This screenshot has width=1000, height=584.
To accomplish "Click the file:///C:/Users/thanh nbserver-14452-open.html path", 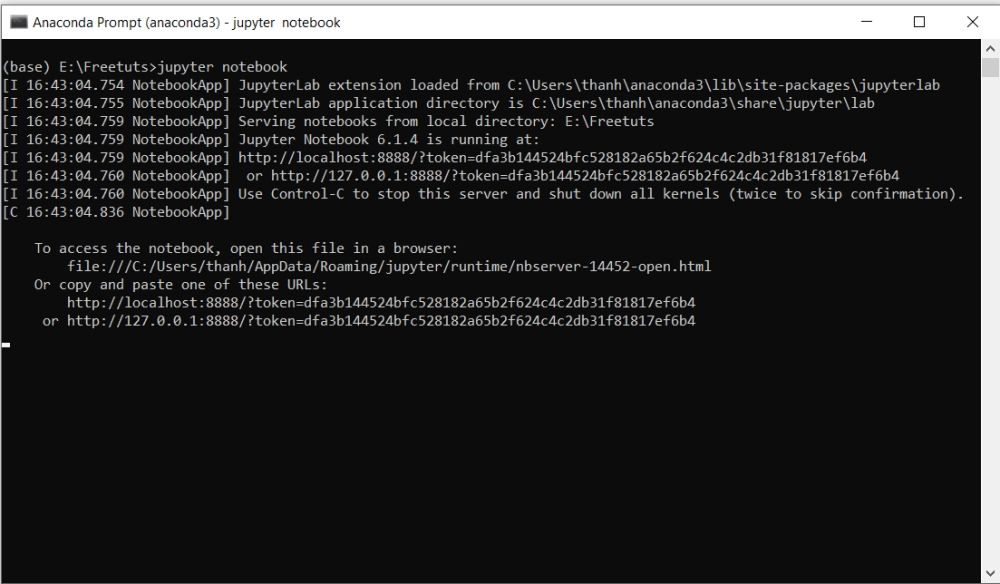I will (389, 266).
